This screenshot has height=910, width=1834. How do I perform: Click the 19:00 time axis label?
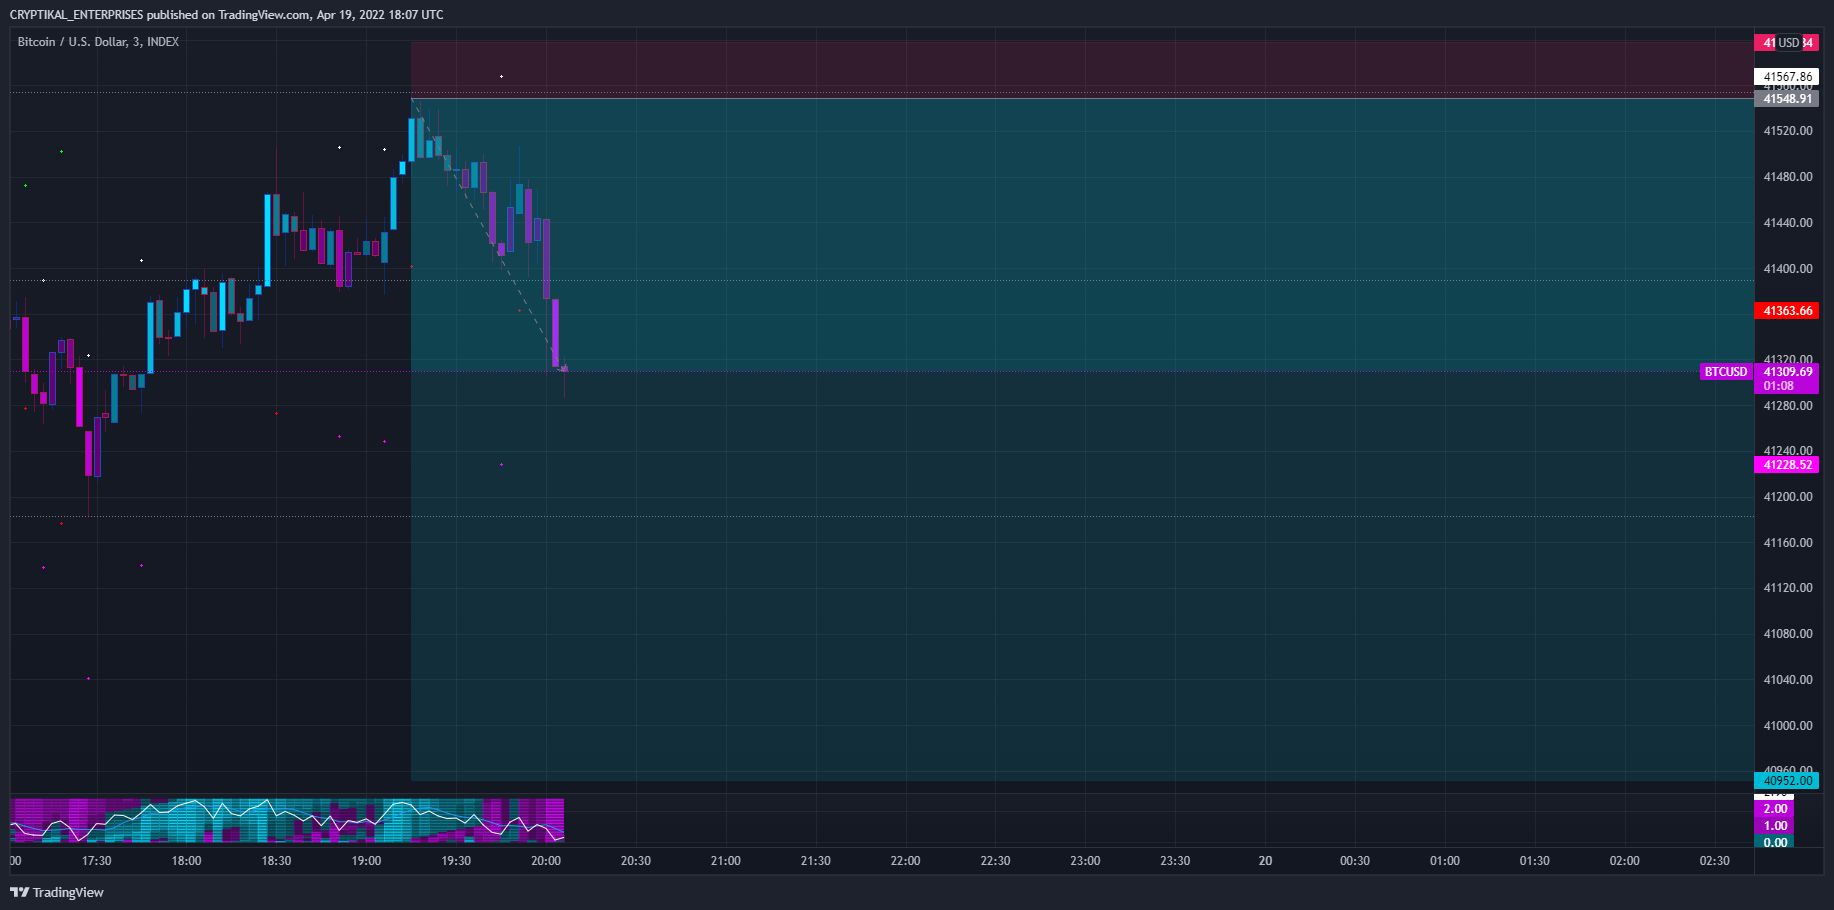pyautogui.click(x=366, y=861)
